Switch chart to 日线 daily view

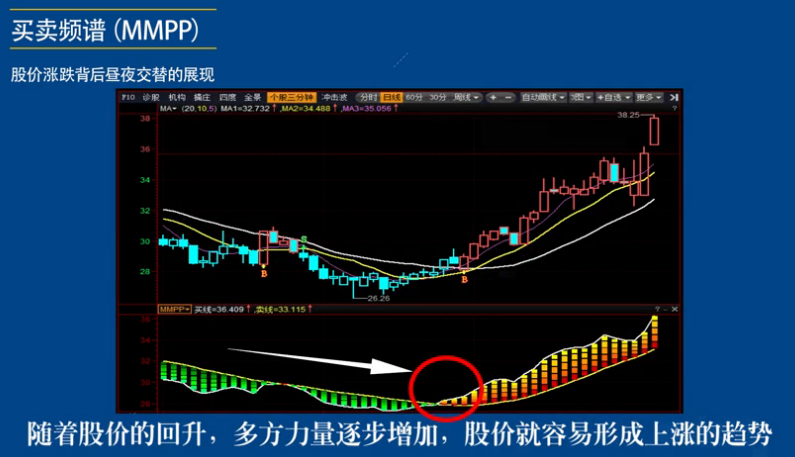[391, 97]
